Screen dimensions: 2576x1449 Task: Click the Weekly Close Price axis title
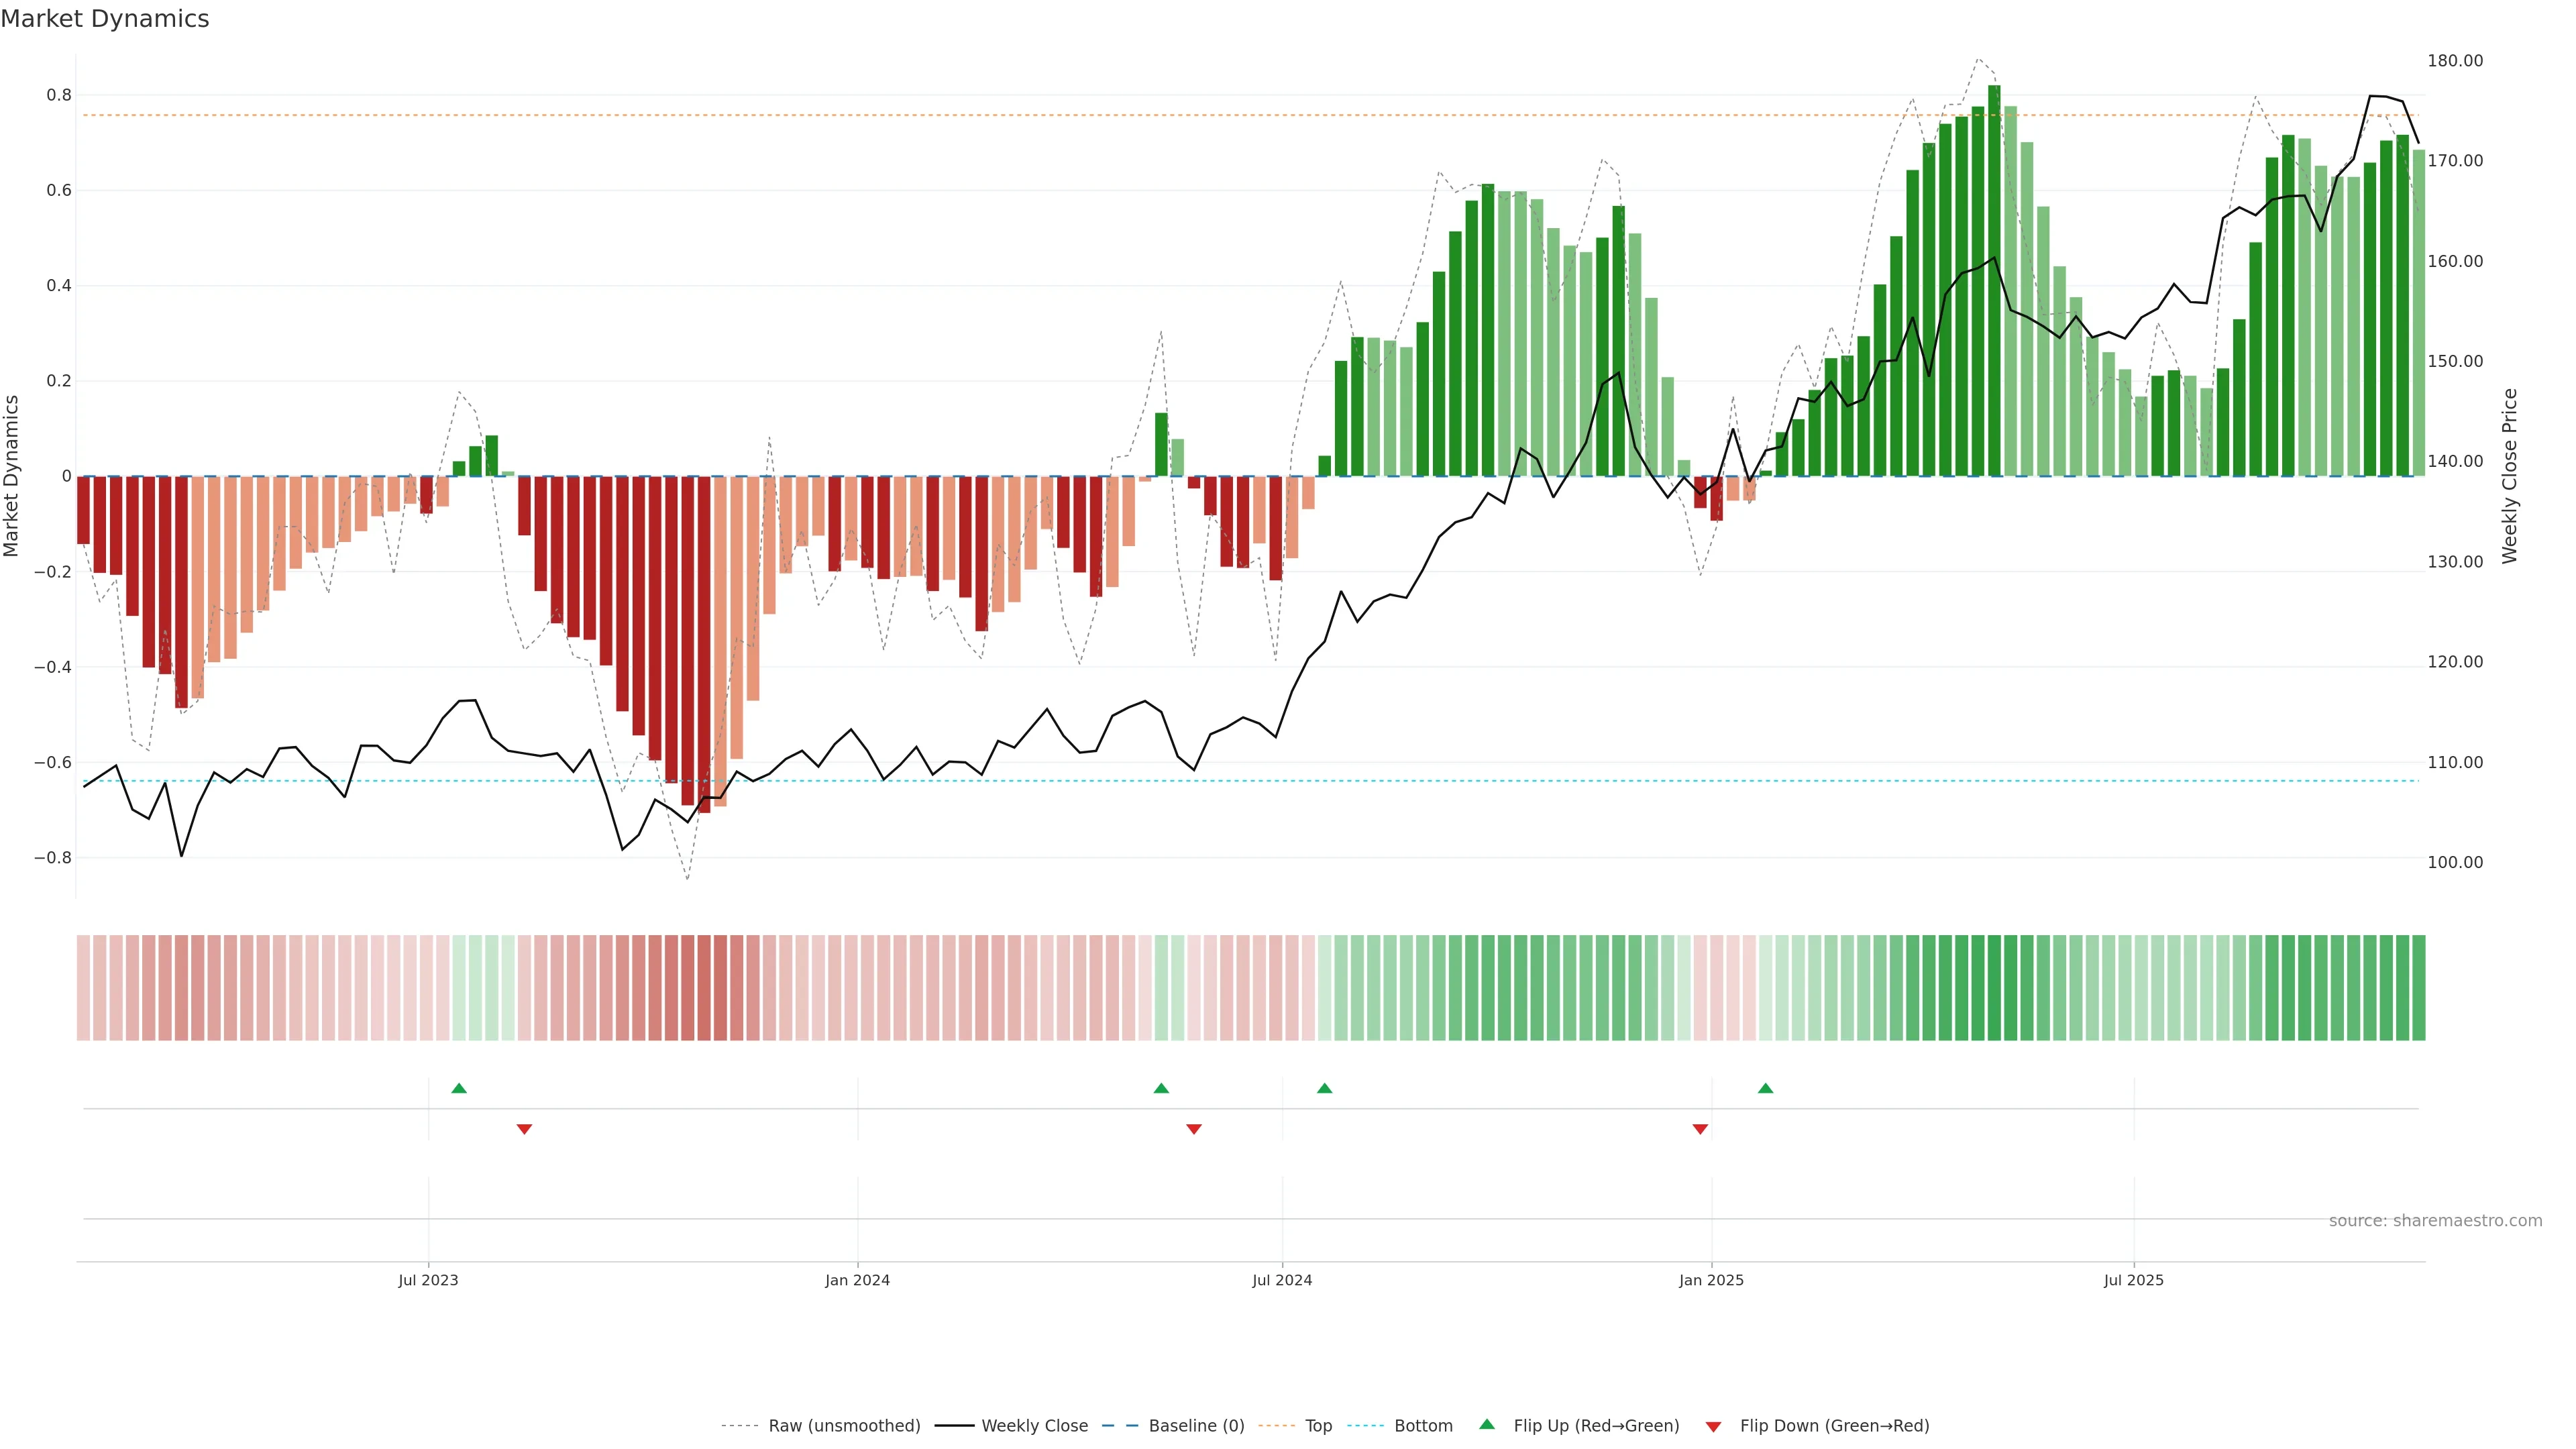point(2509,476)
